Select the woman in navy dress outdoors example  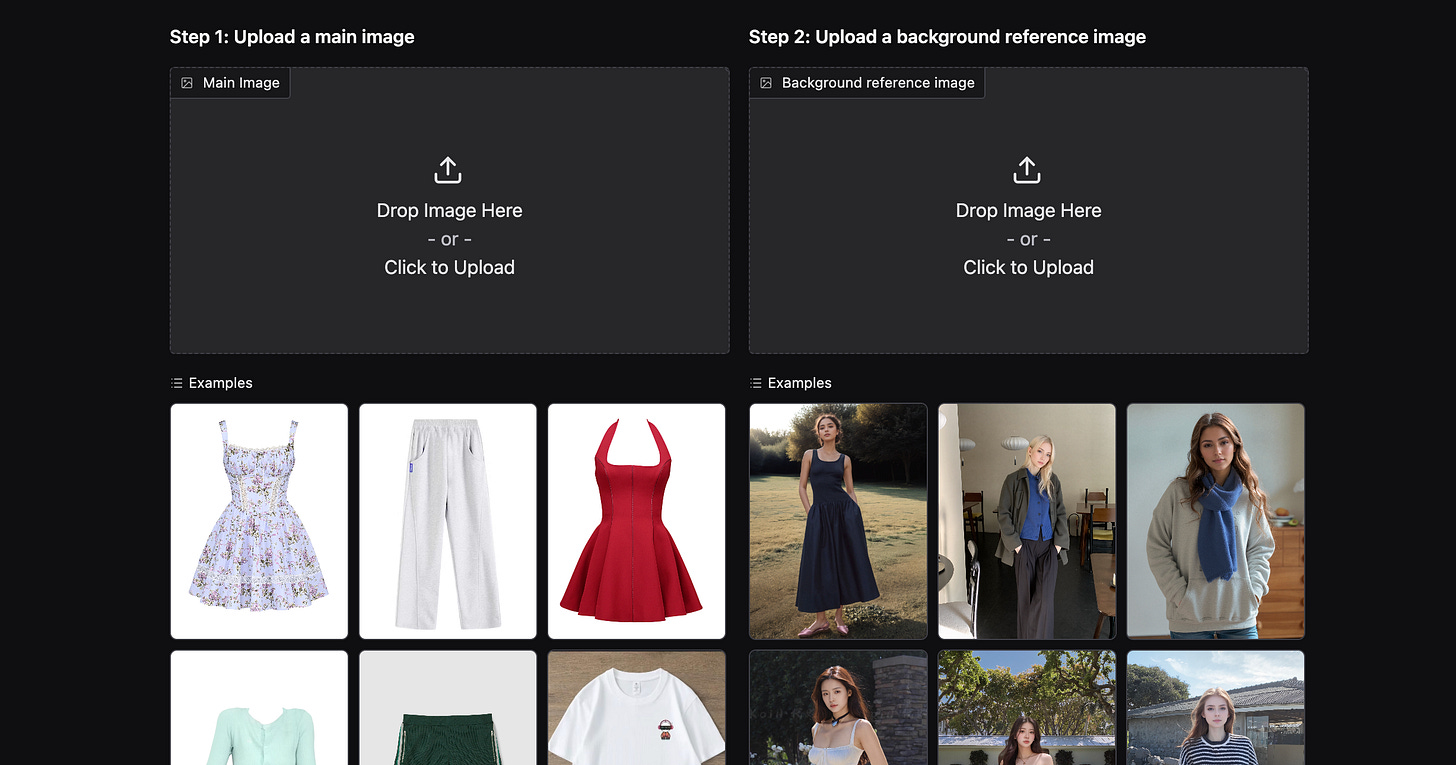click(838, 521)
